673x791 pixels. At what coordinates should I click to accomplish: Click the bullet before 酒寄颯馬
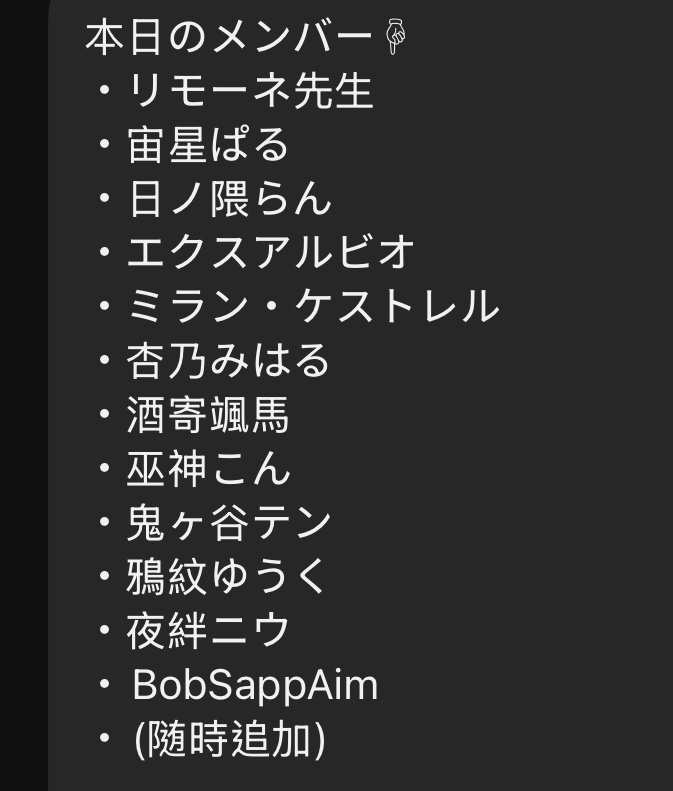[104, 414]
